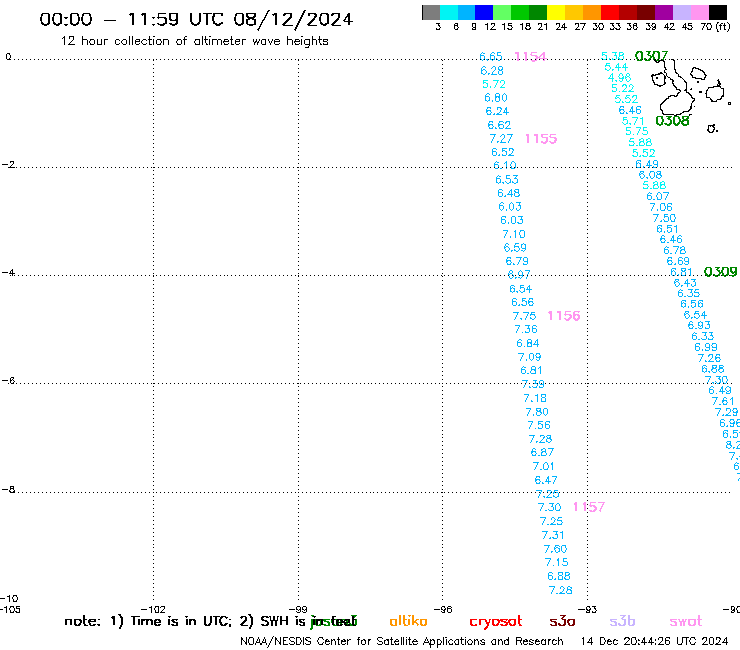Click the wave height value '6.65'
Image resolution: width=740 pixels, height=650 pixels.
(x=491, y=57)
